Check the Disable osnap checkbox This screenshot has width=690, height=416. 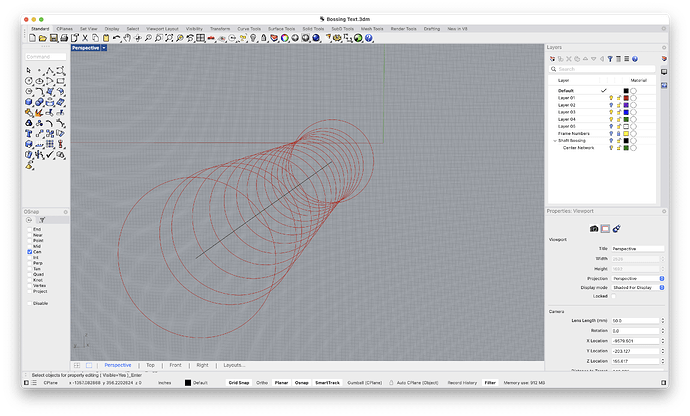click(x=29, y=303)
